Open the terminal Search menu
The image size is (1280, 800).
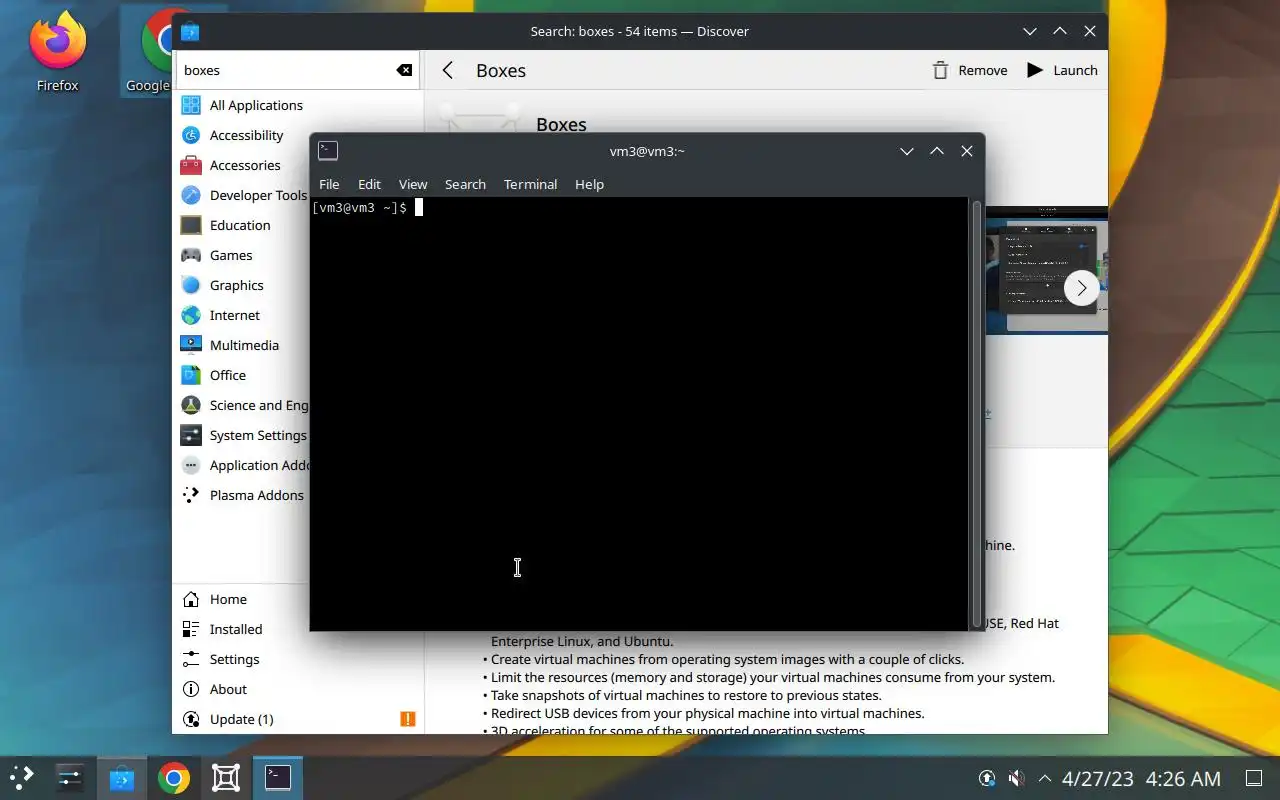click(465, 184)
